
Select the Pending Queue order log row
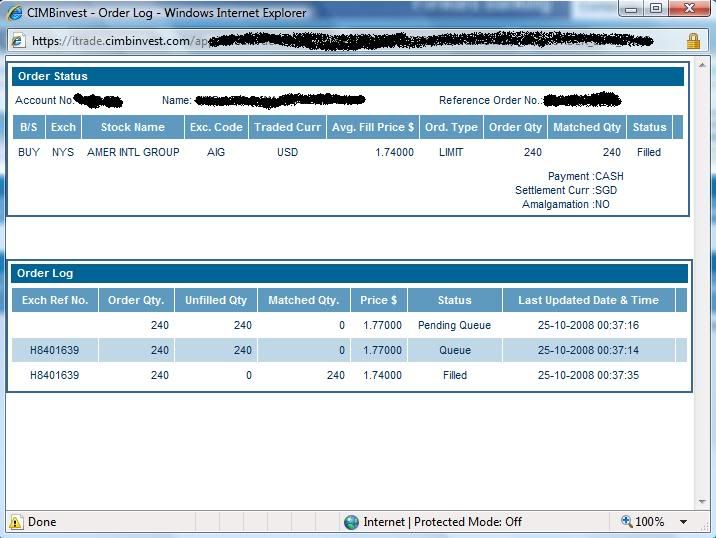348,325
